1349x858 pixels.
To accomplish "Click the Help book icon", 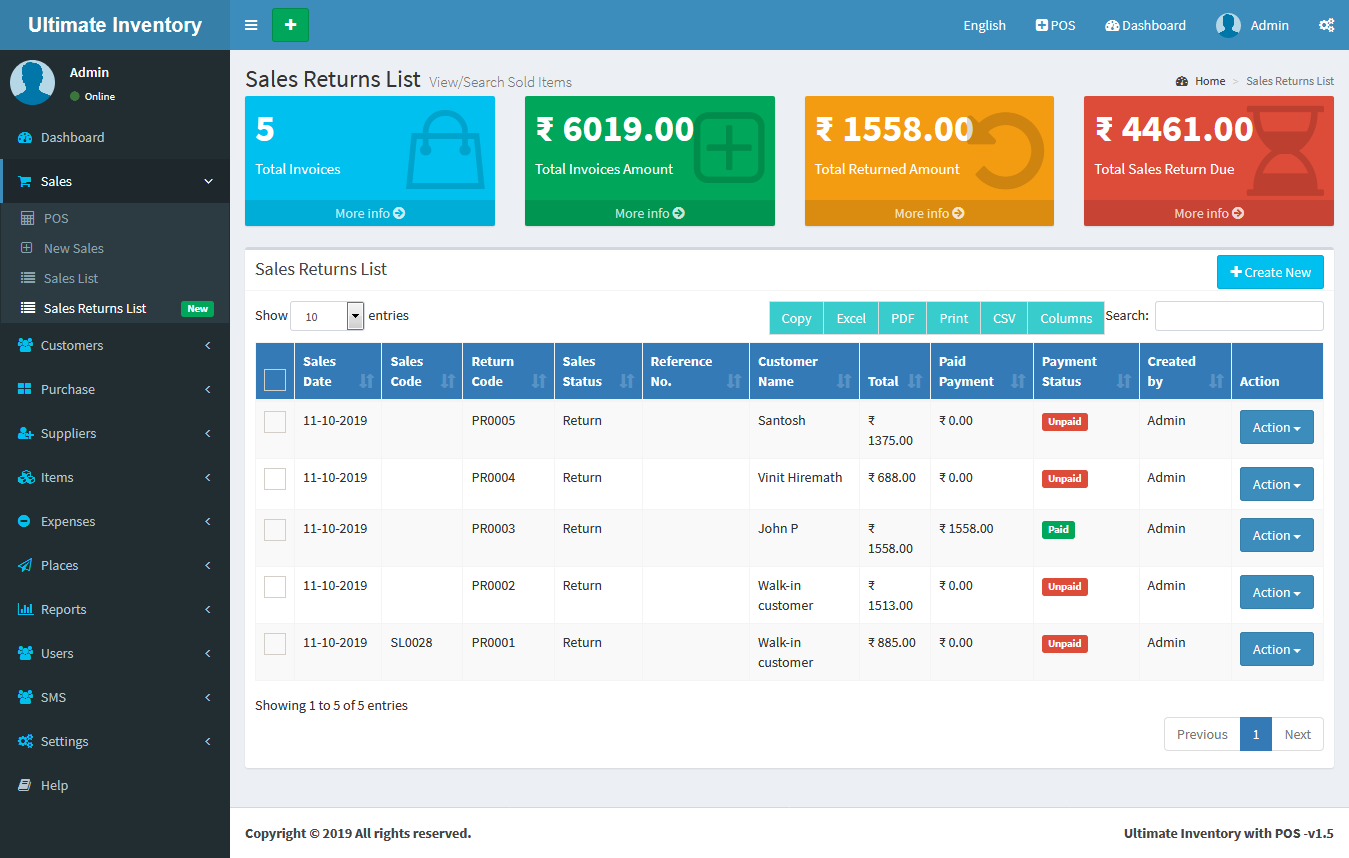I will click(25, 786).
